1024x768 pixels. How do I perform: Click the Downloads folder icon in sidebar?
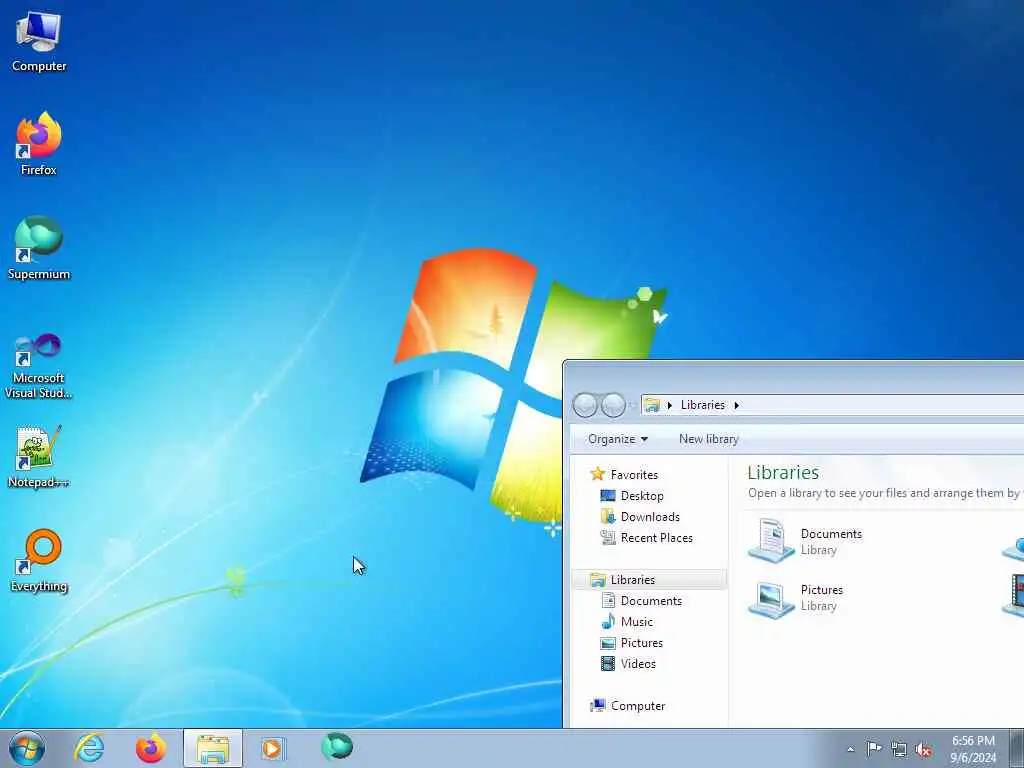[608, 517]
